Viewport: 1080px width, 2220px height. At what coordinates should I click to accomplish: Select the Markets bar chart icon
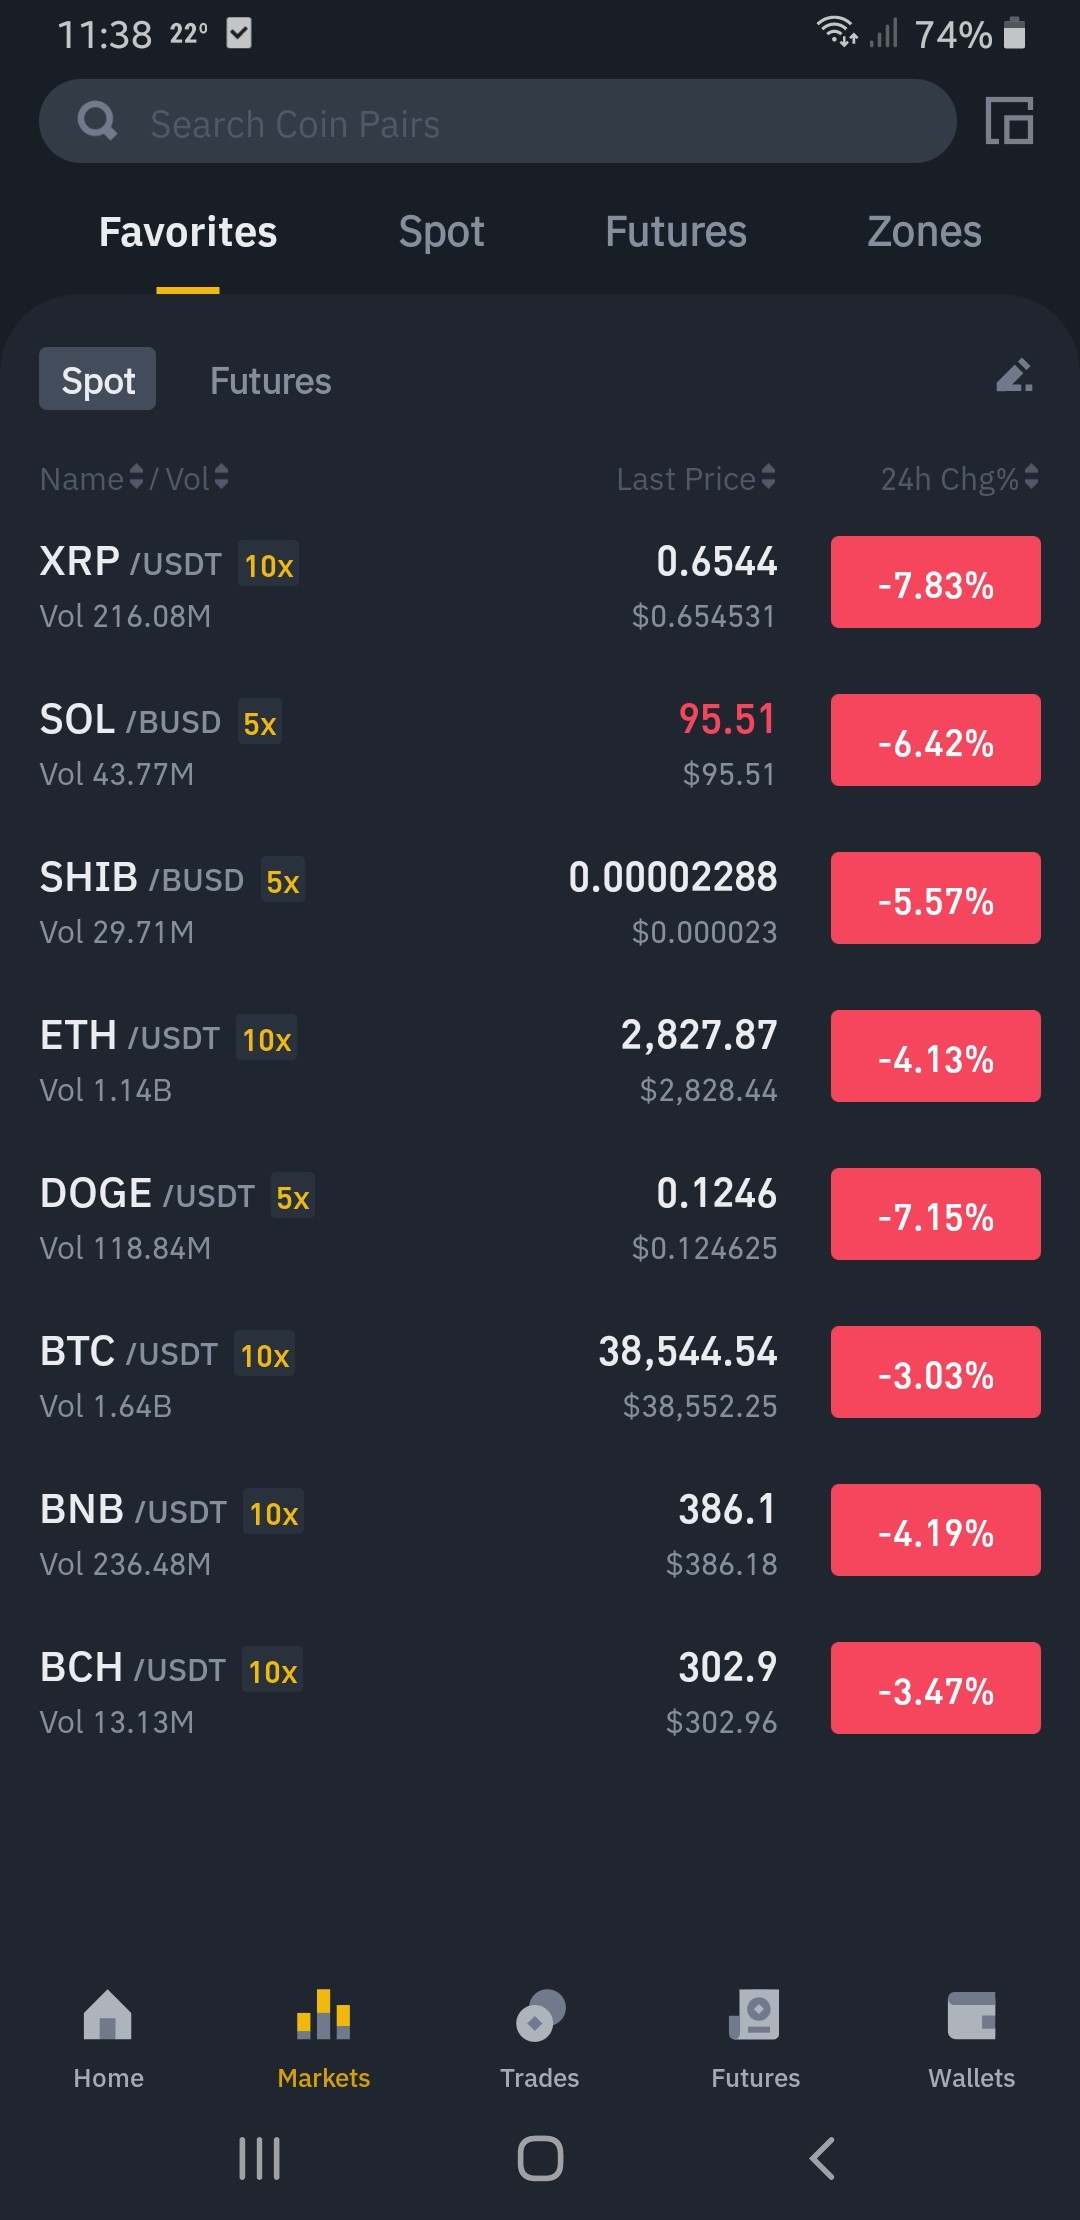[323, 2015]
